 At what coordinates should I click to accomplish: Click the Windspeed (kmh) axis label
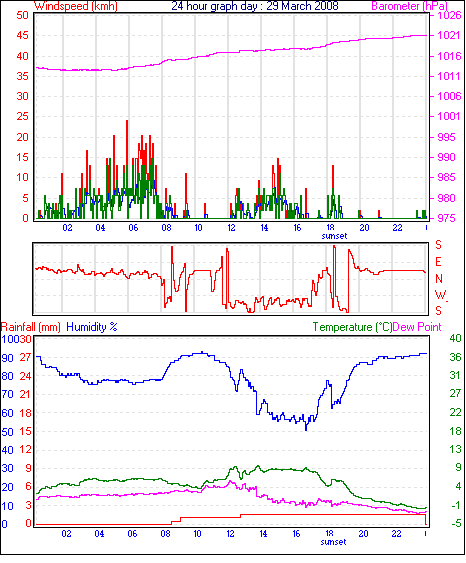pyautogui.click(x=76, y=6)
